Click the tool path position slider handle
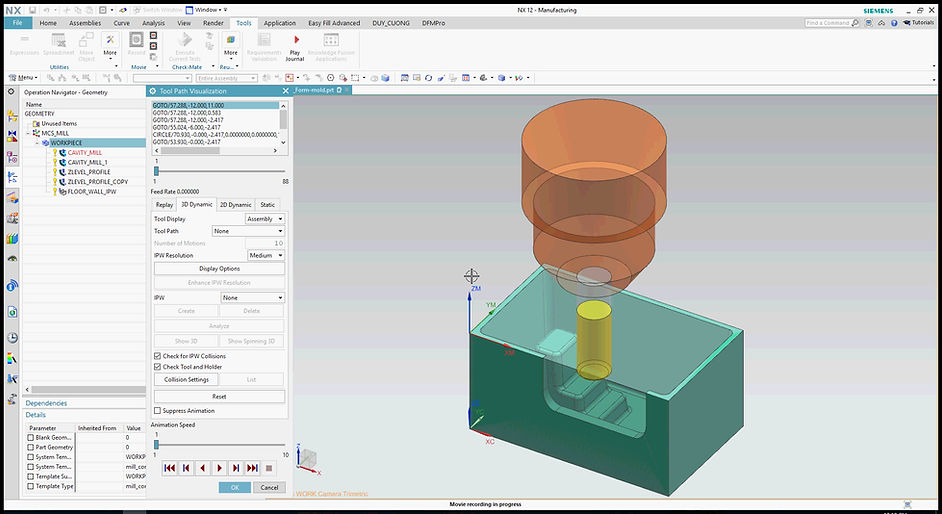 [x=156, y=171]
